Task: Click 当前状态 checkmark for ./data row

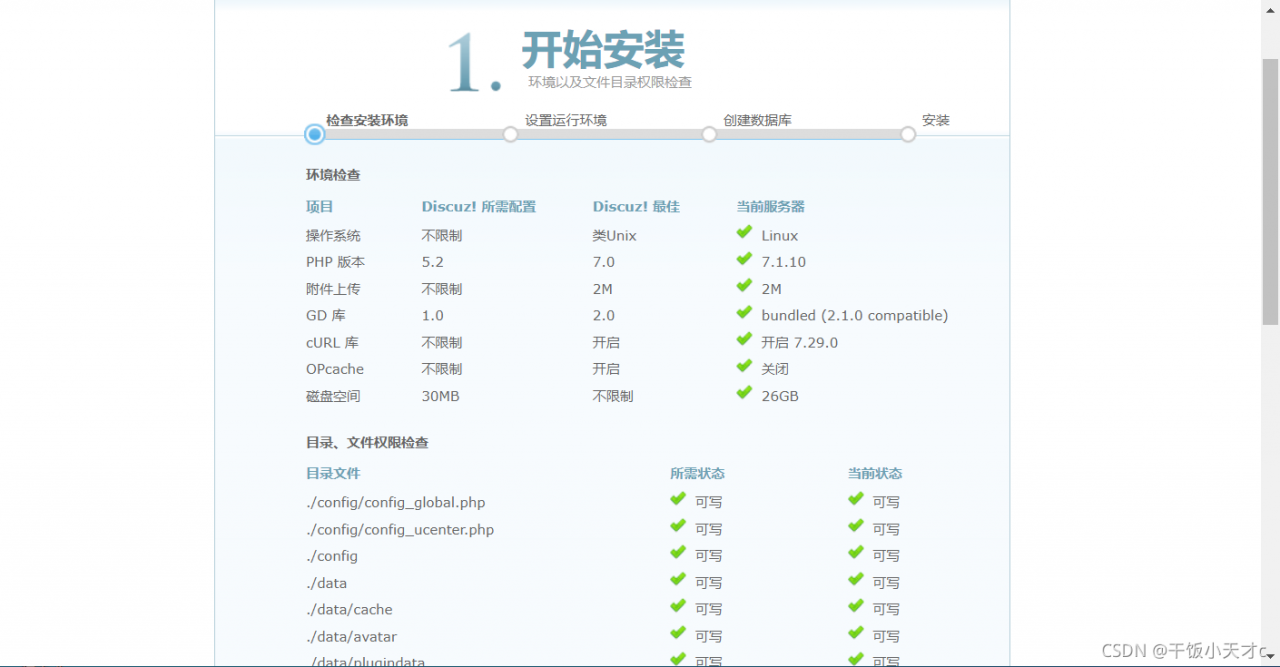Action: click(x=856, y=579)
